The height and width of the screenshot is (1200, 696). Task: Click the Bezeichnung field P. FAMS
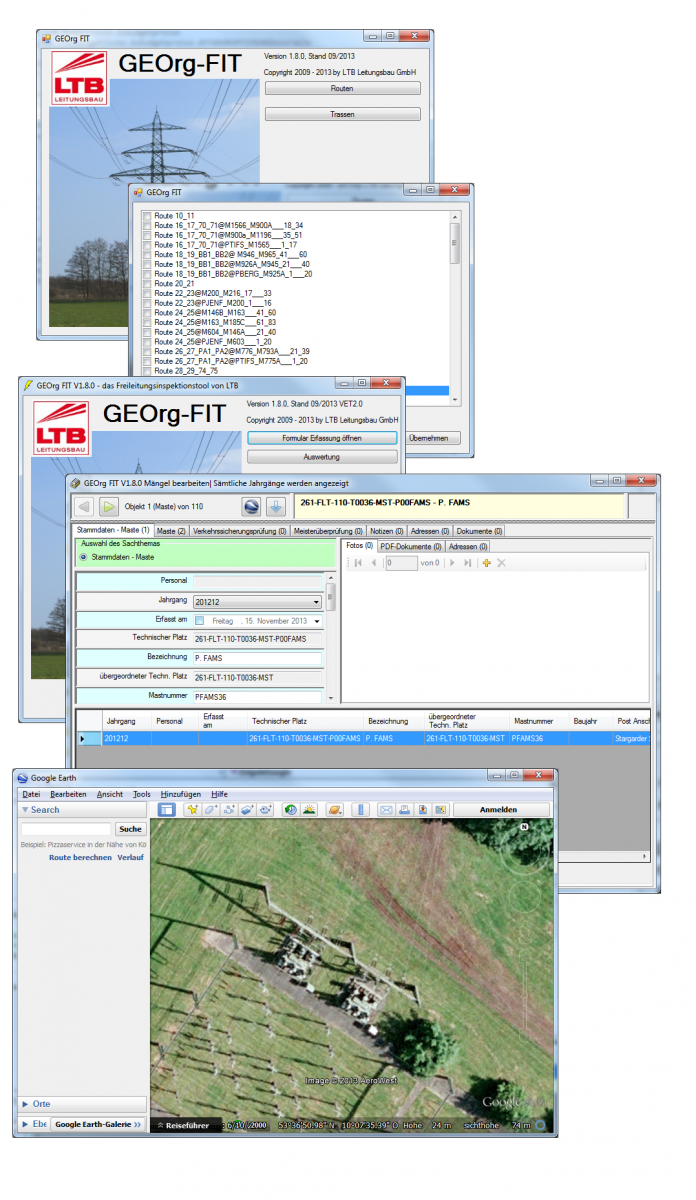point(258,658)
